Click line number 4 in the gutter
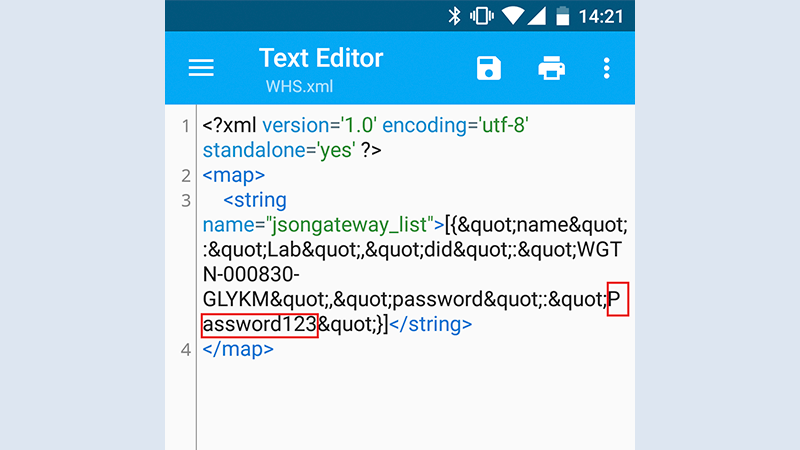 [185, 350]
